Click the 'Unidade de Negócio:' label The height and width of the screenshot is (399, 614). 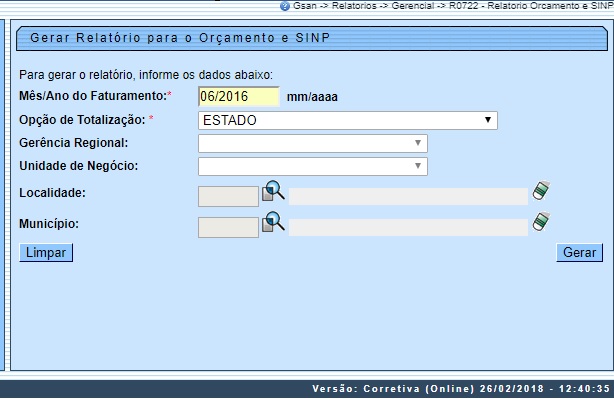pyautogui.click(x=79, y=166)
